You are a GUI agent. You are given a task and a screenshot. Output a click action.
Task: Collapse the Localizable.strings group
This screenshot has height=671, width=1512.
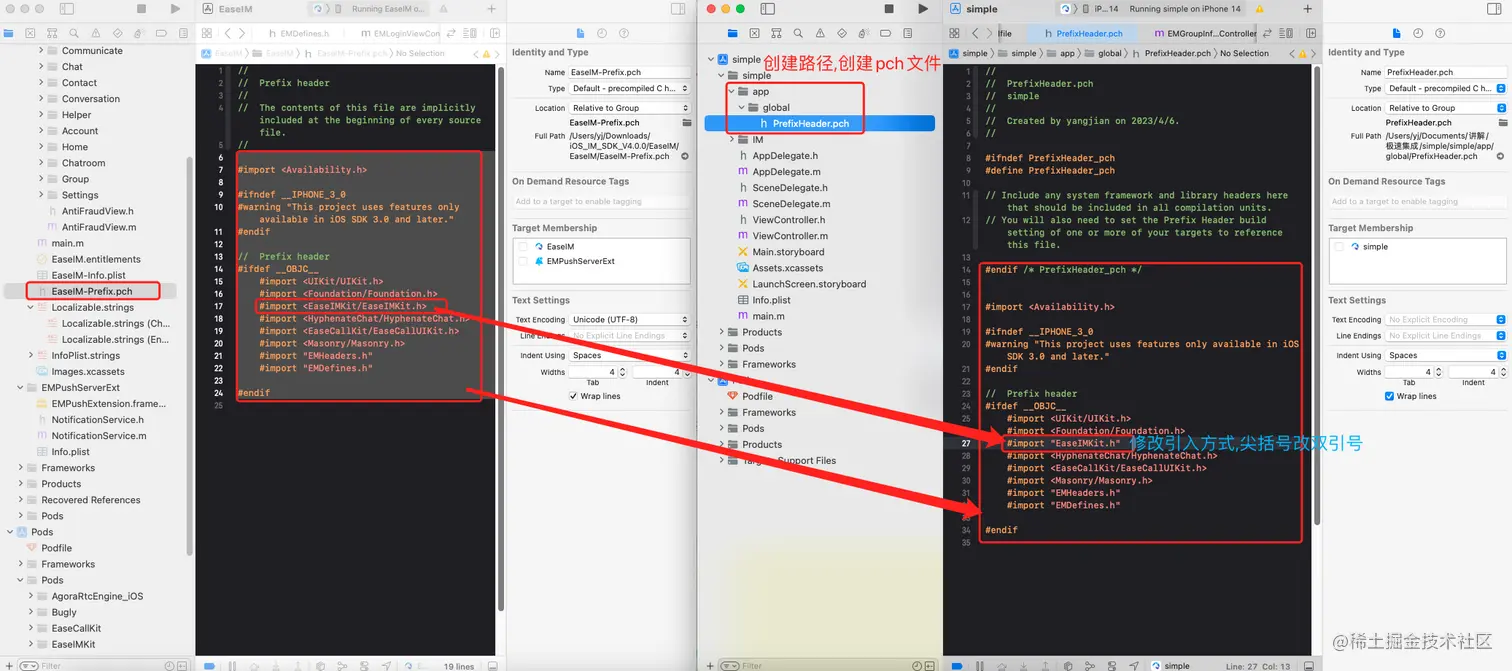click(31, 308)
